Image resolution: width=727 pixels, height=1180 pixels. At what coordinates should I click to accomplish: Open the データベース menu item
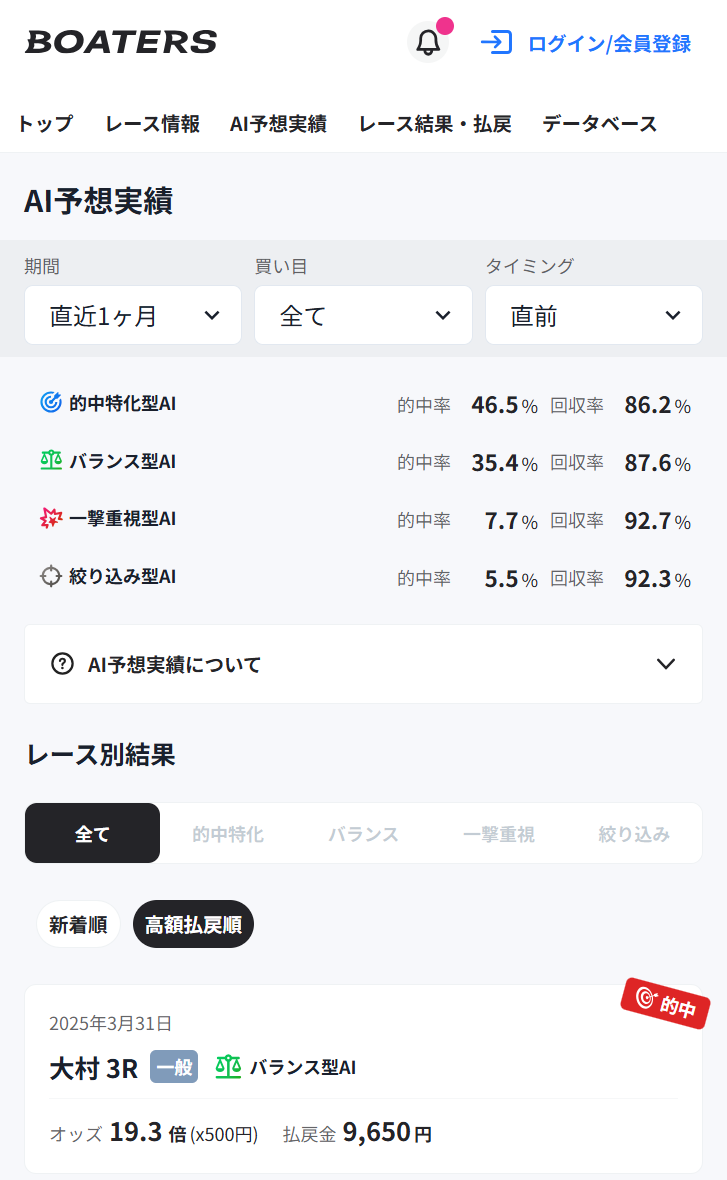[599, 124]
